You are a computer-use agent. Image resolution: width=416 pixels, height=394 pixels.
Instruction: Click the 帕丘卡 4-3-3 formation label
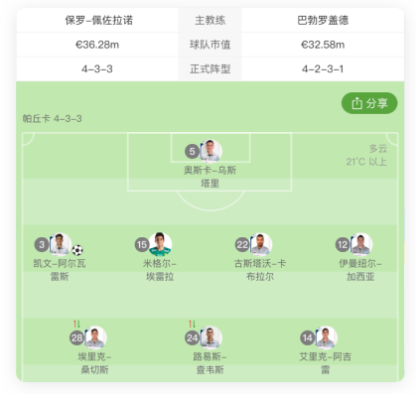52,119
